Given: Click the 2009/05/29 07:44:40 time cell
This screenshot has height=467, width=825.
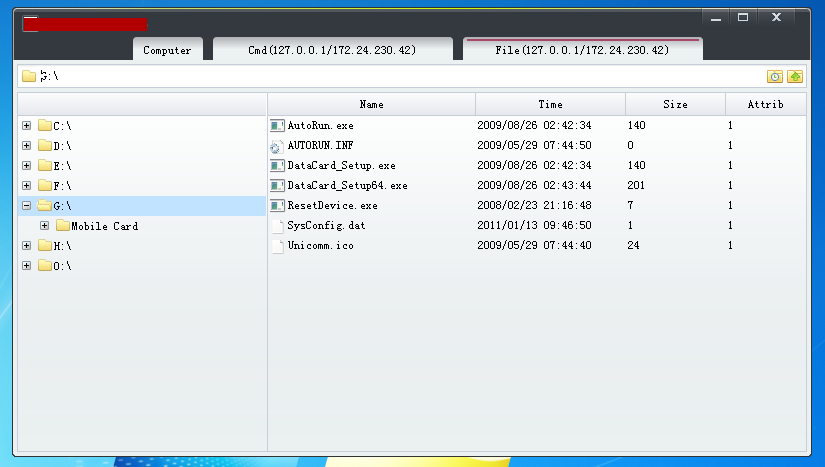Looking at the screenshot, I should point(534,245).
